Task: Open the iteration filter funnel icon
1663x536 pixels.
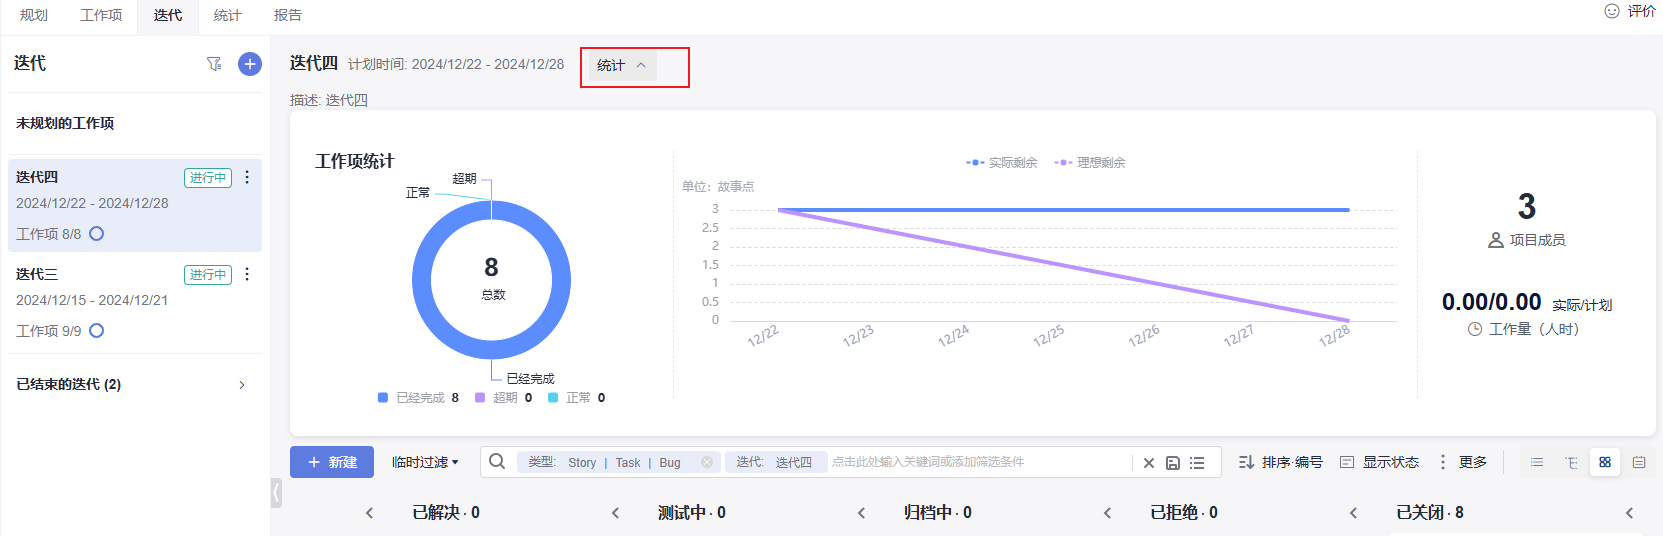Action: pos(214,64)
